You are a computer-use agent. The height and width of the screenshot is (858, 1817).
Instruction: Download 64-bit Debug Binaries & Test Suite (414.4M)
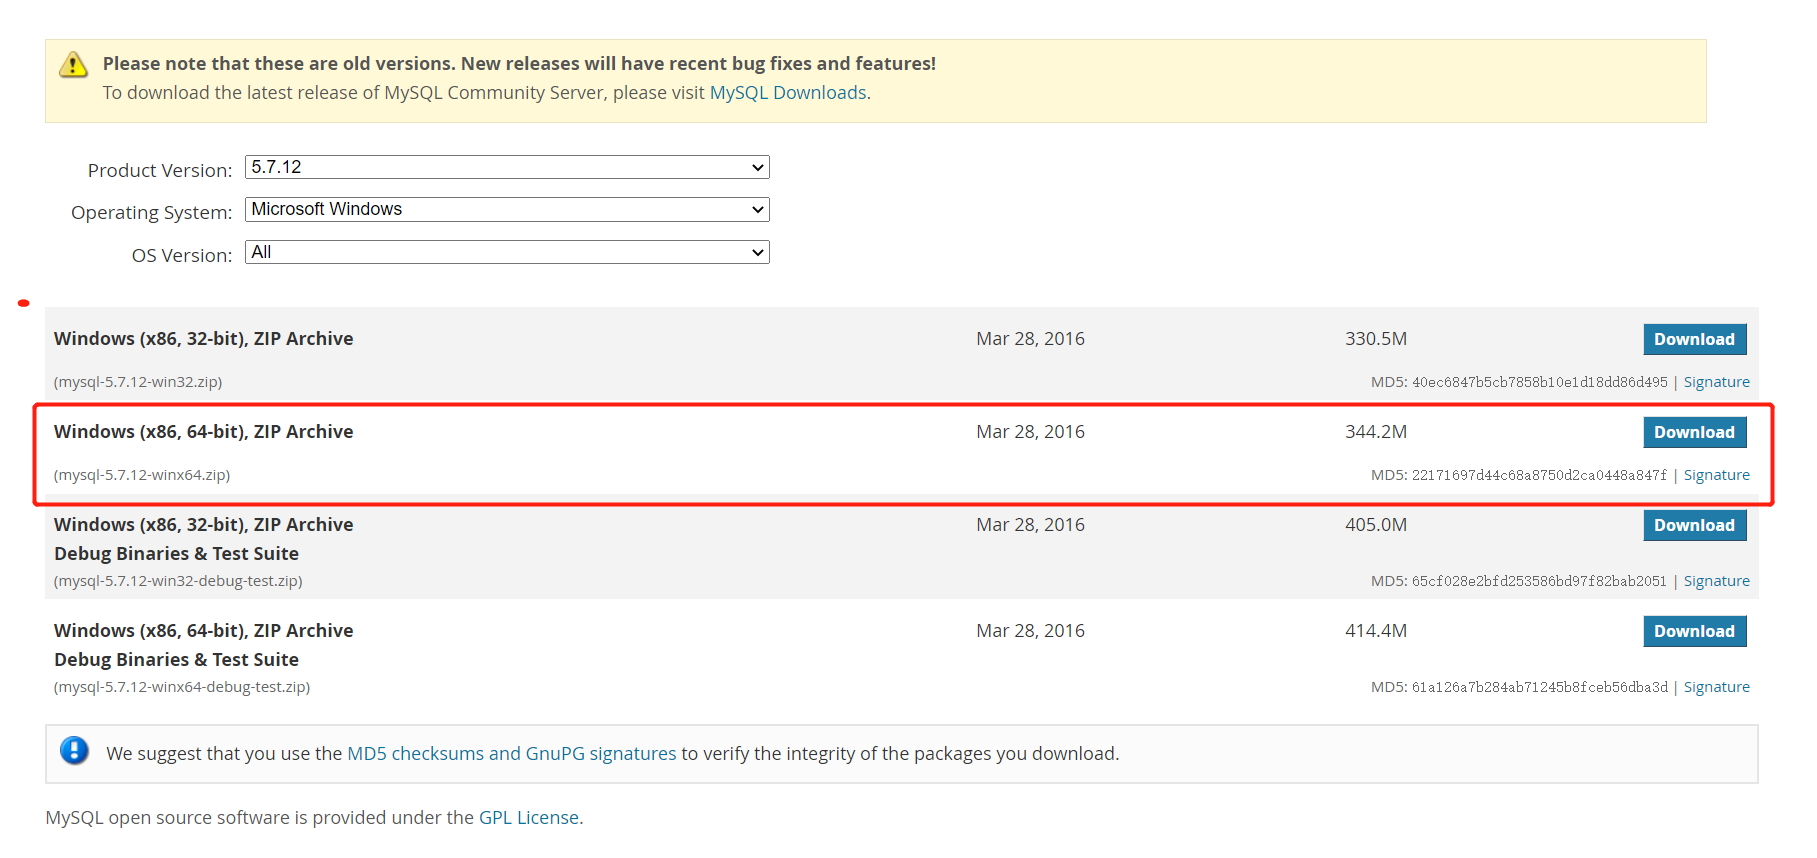(x=1695, y=631)
